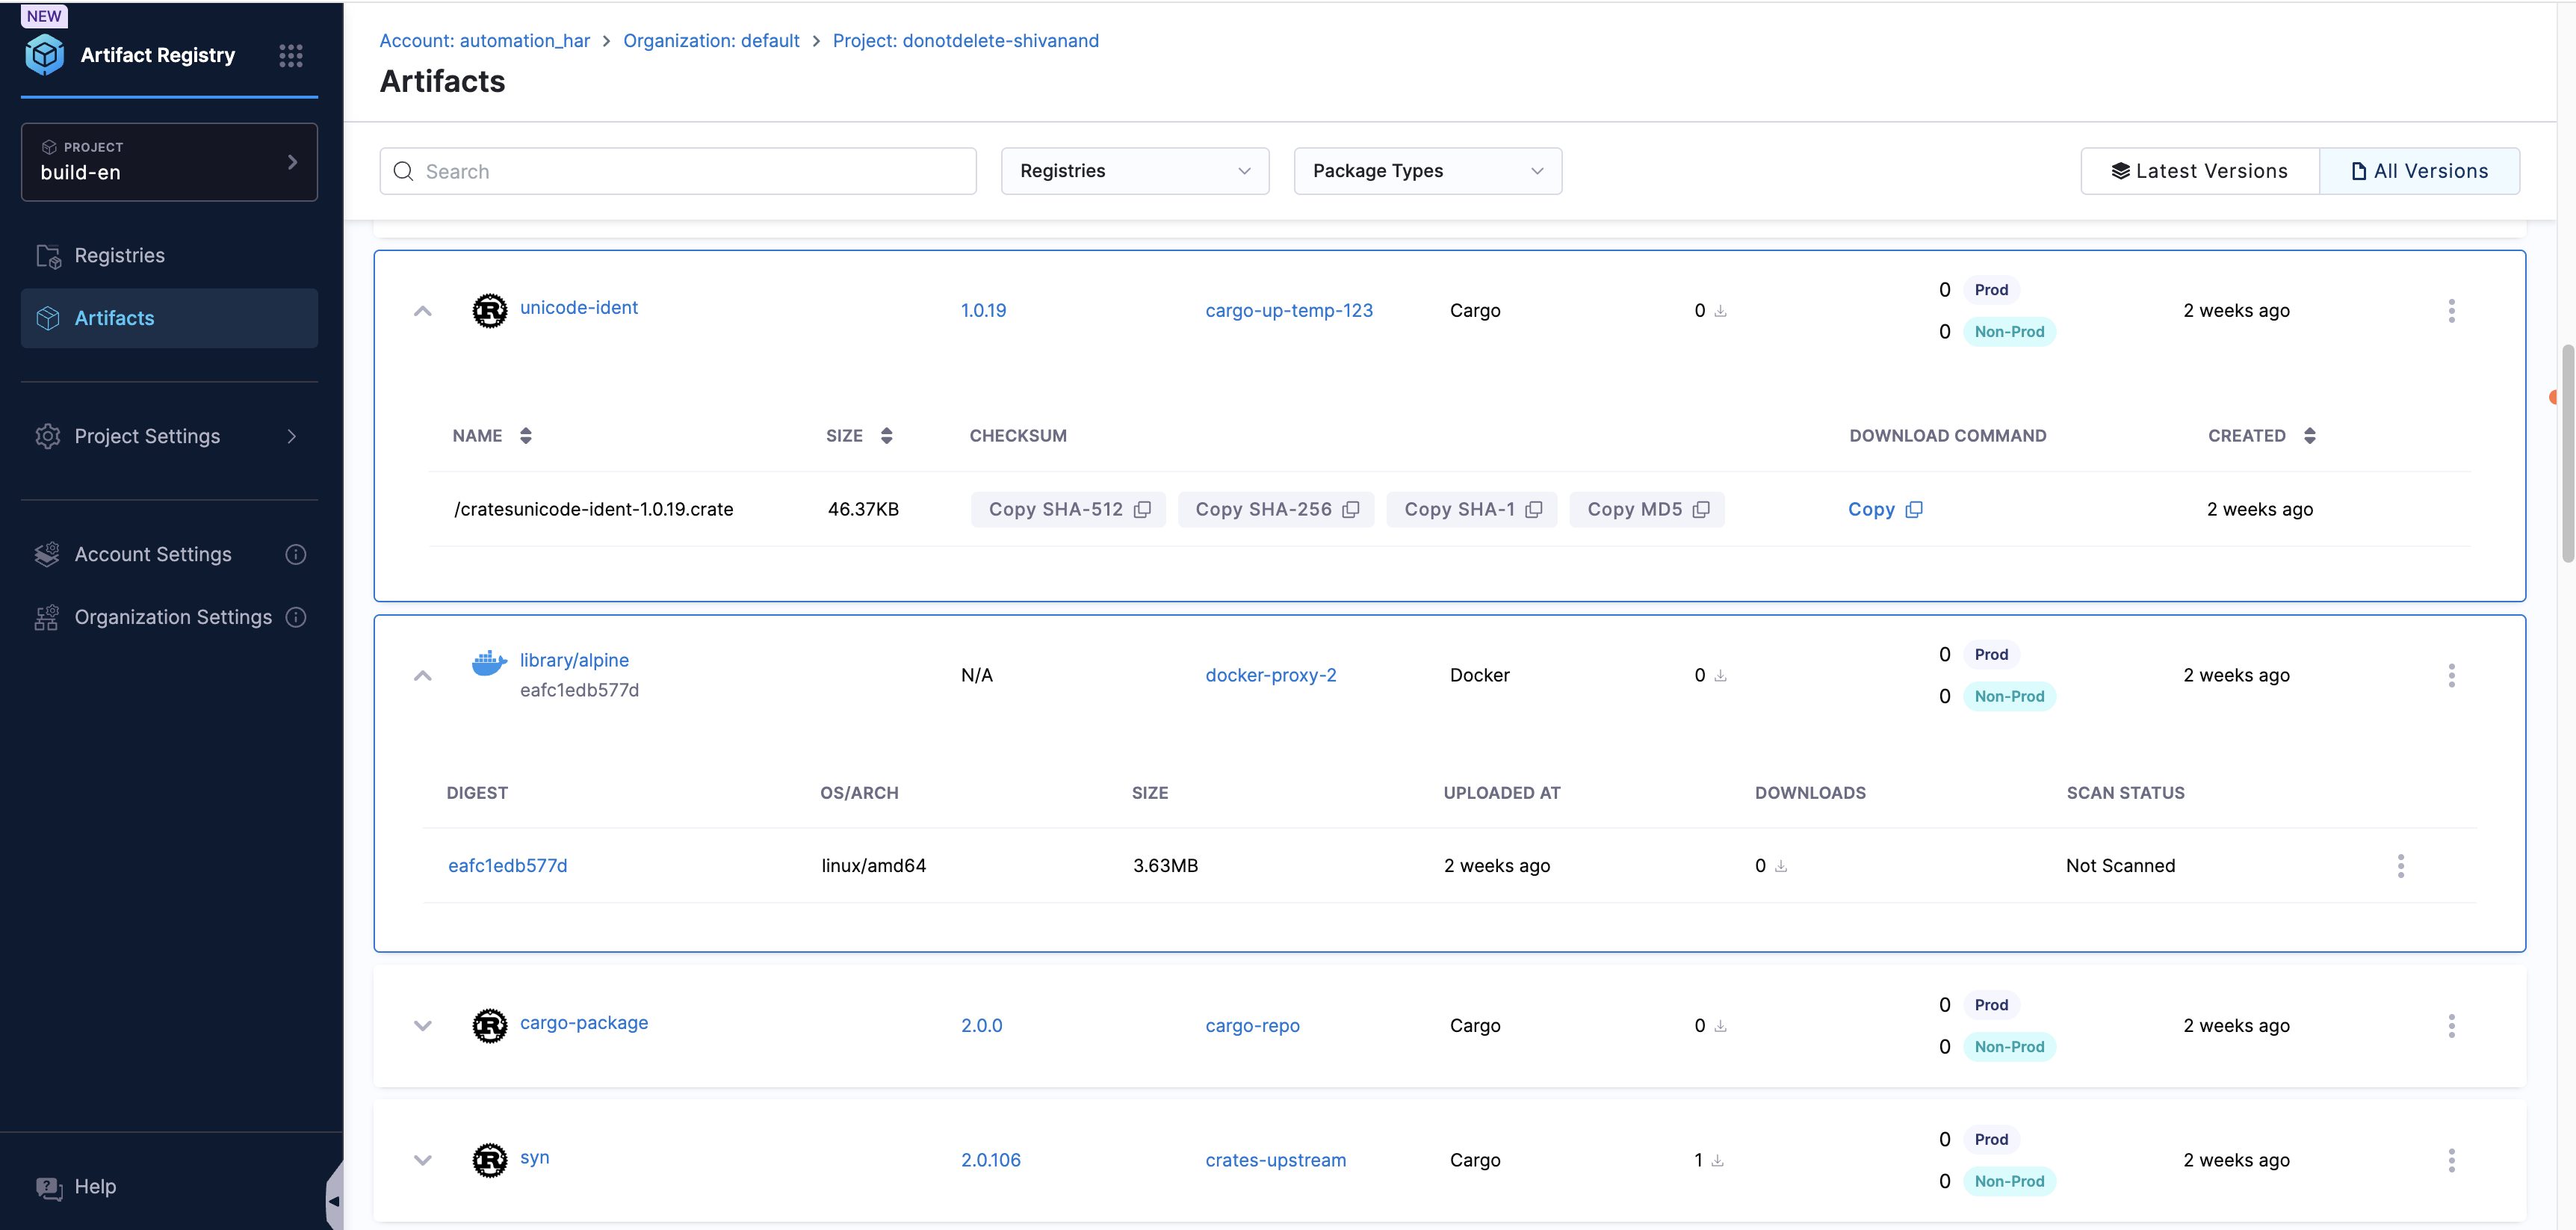Open Organization Settings from the sidebar
Viewport: 2576px width, 1230px height.
click(173, 617)
